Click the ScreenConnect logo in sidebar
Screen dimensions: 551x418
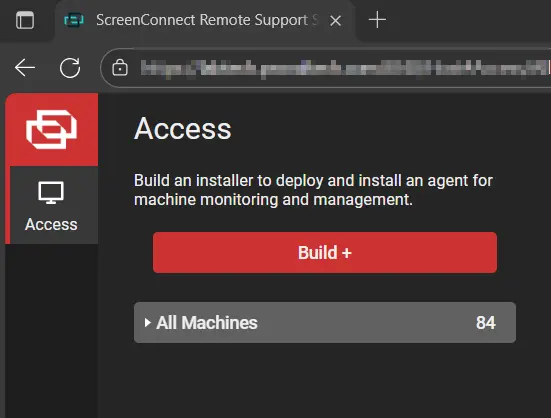[x=52, y=130]
